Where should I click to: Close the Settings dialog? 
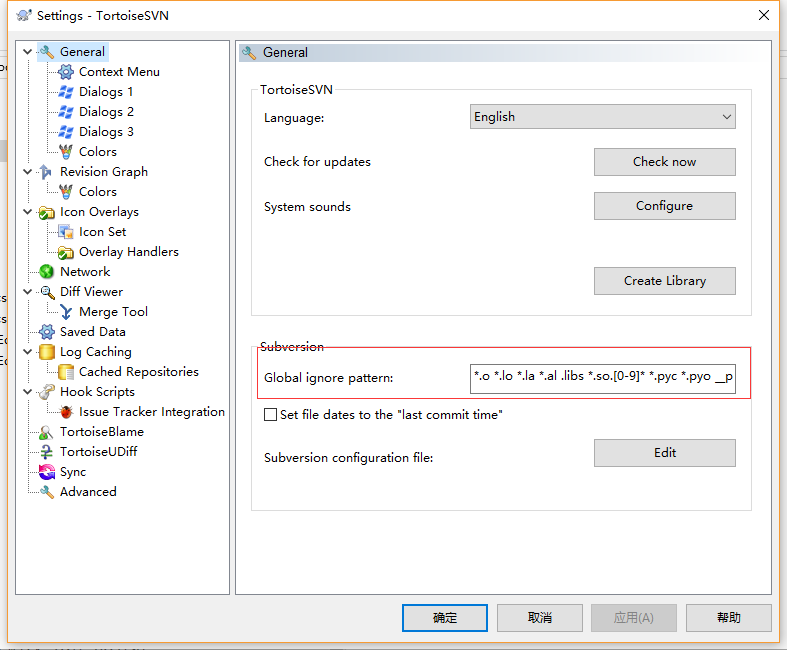pyautogui.click(x=764, y=15)
